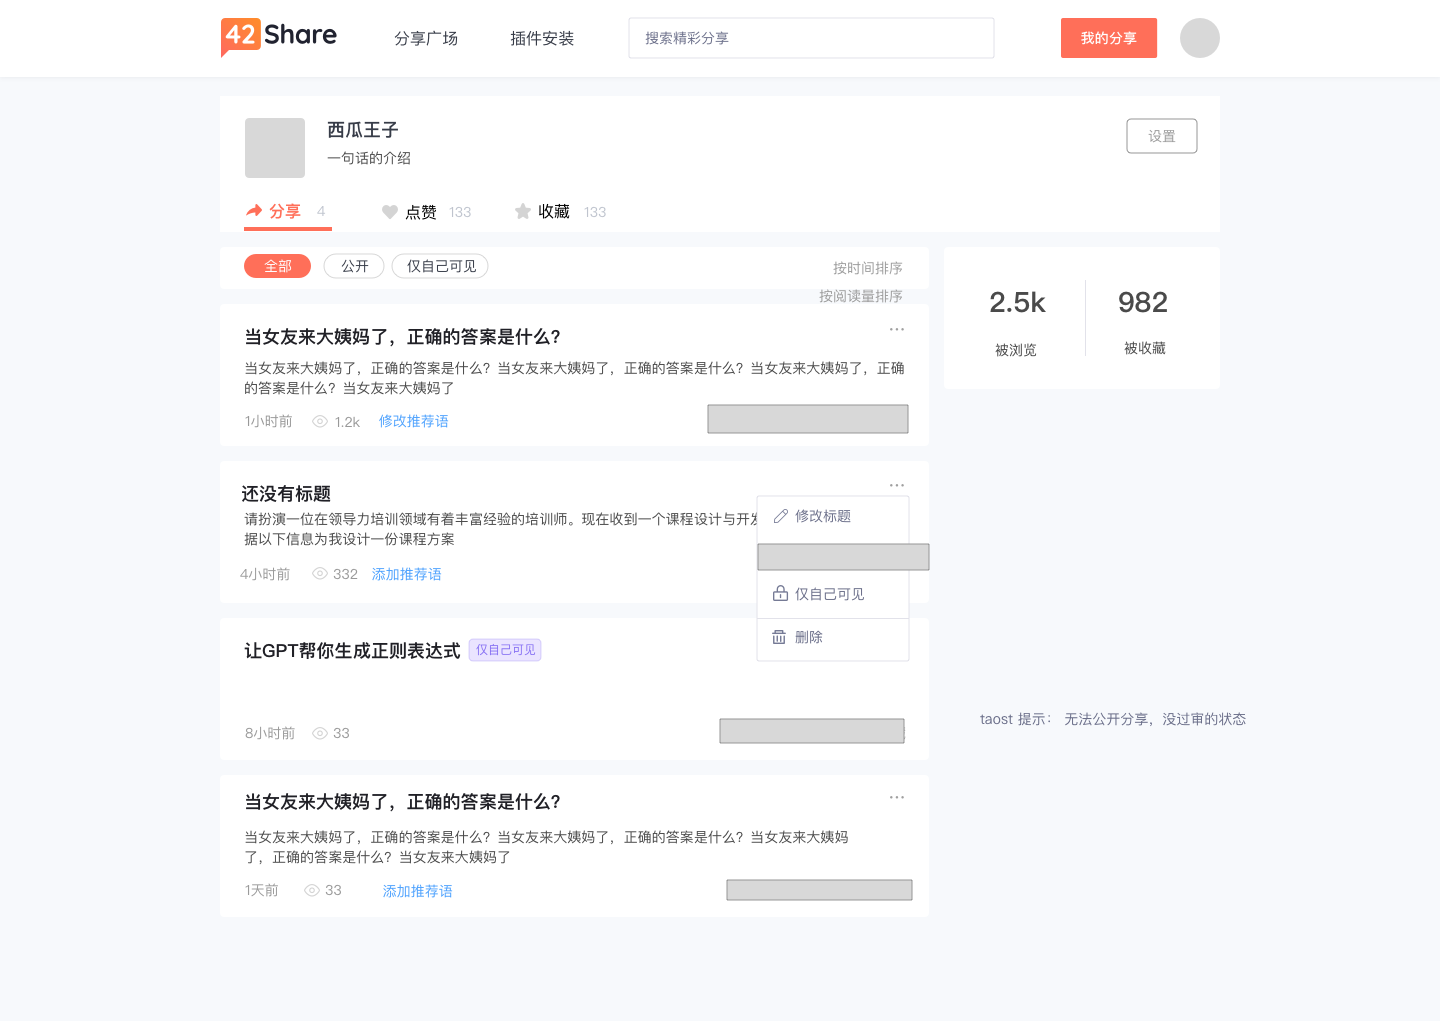1440x1021 pixels.
Task: Click the star icon next to 收藏
Action: pos(523,211)
